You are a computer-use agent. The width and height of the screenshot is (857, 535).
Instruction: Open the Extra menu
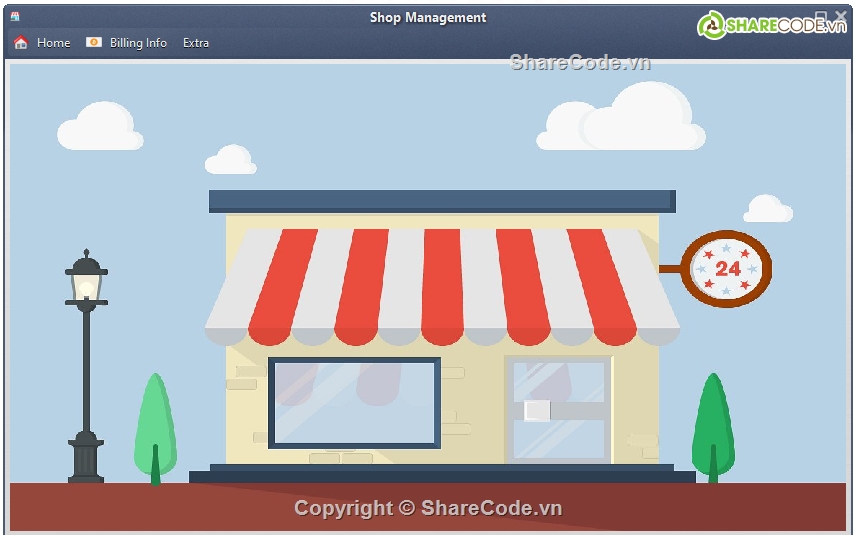point(196,43)
